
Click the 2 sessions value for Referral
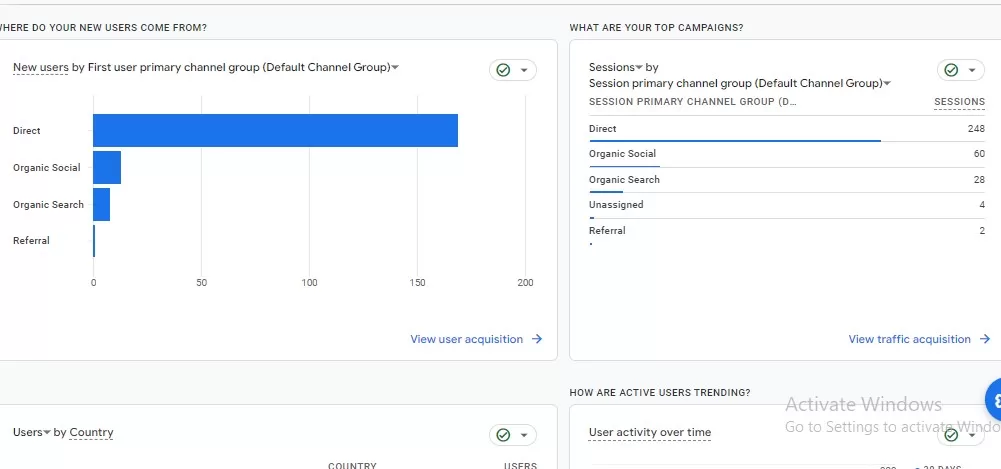pos(982,230)
